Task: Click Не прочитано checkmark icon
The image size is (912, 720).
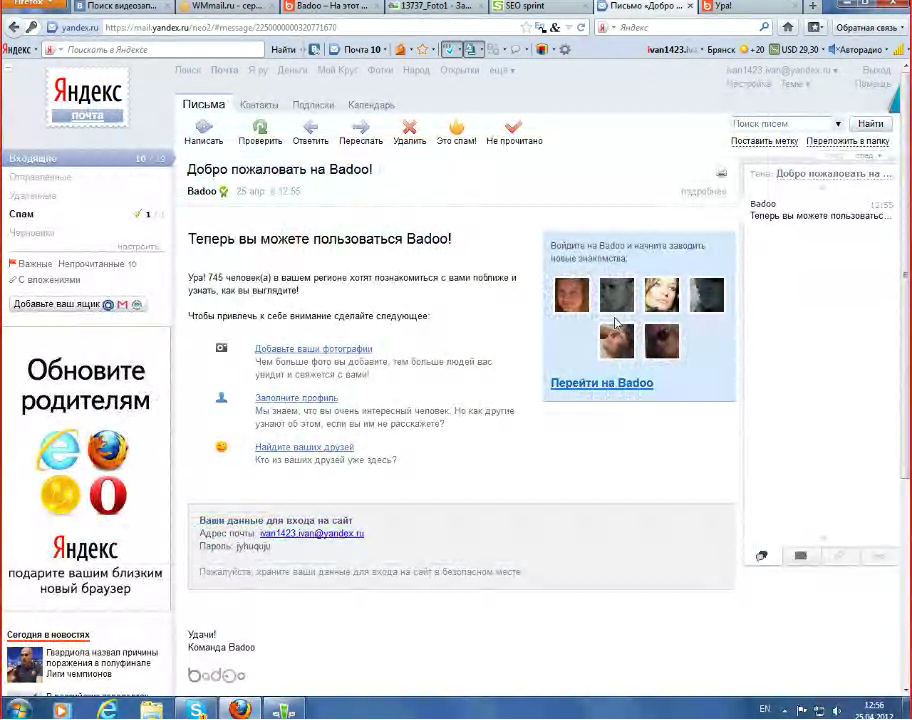Action: (514, 126)
